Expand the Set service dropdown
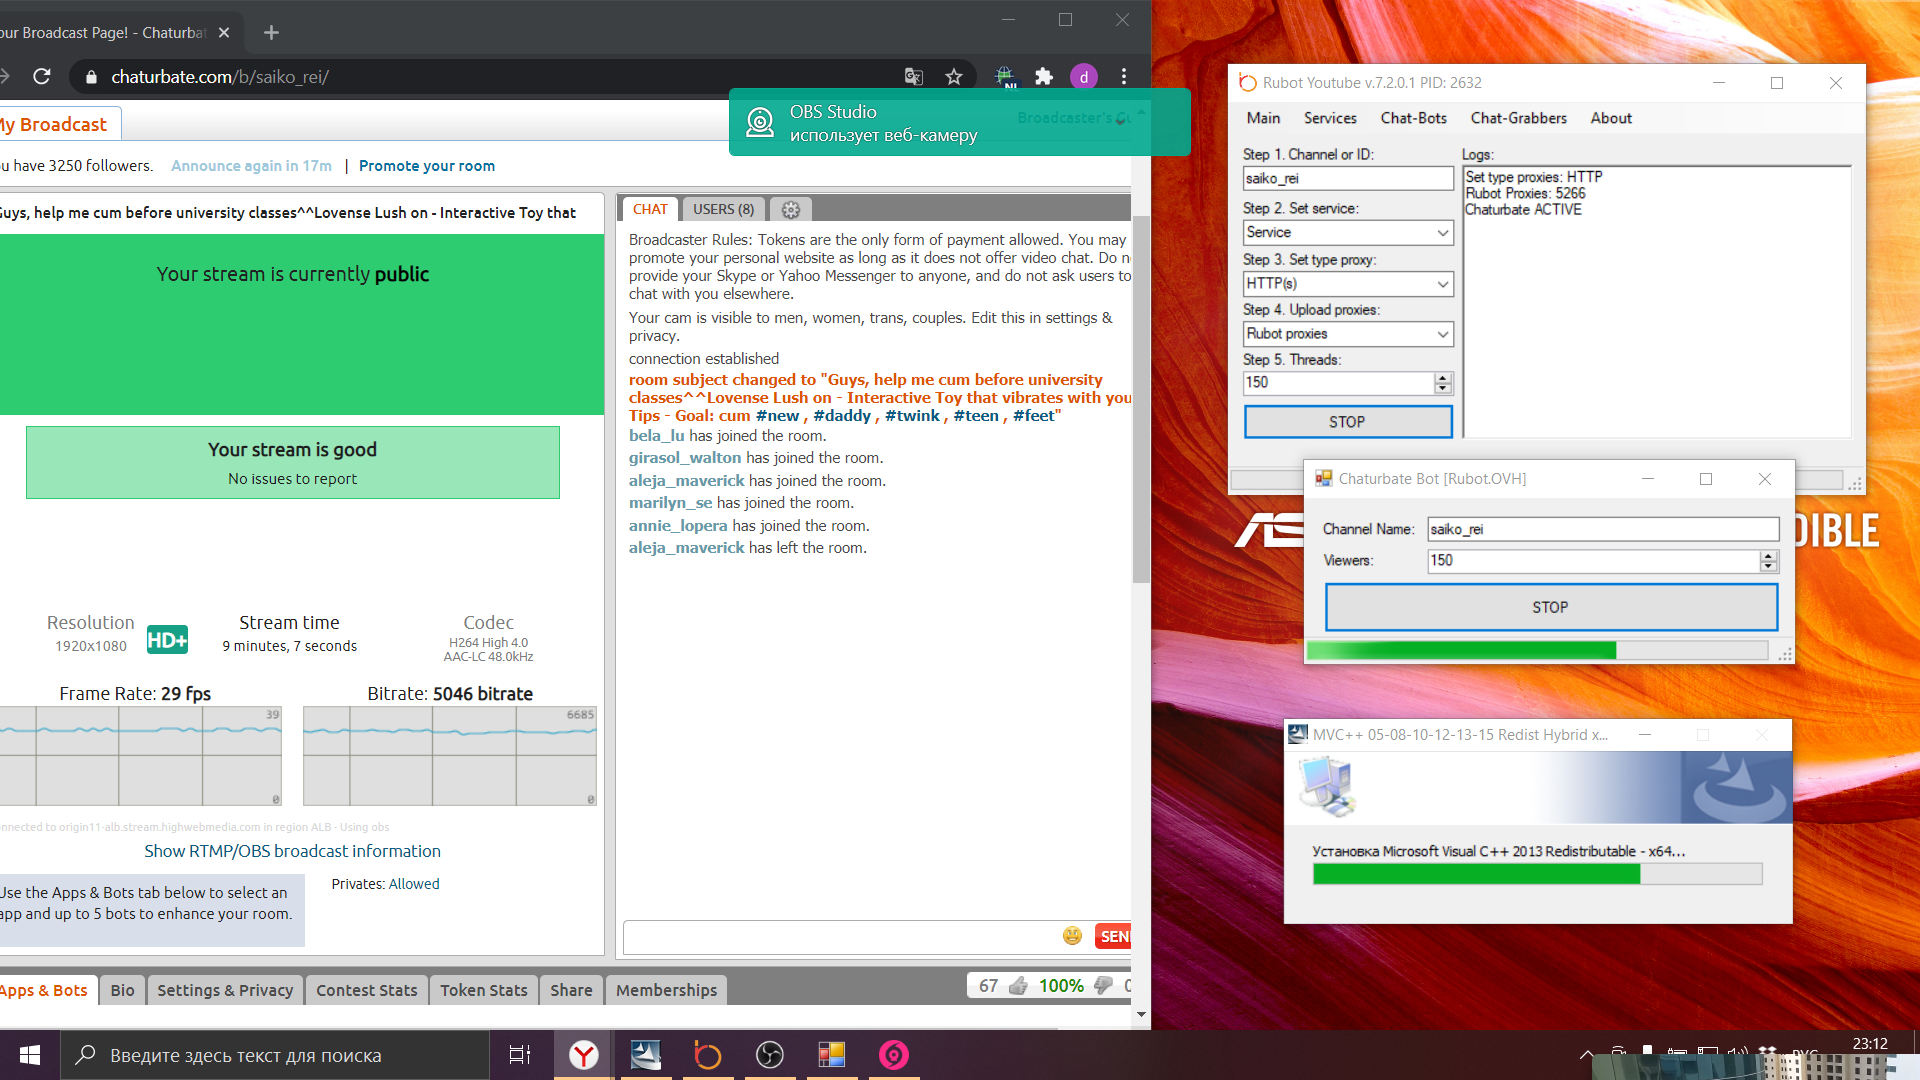The image size is (1920, 1080). [1442, 233]
